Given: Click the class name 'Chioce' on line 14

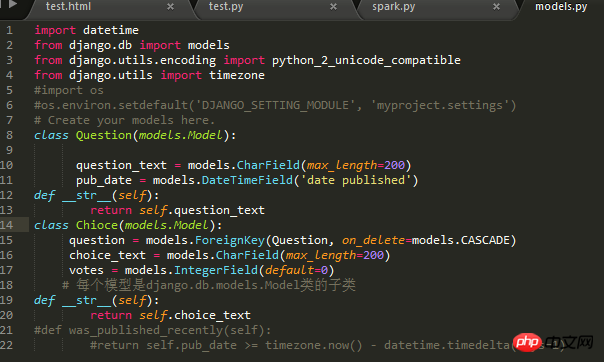Looking at the screenshot, I should (x=96, y=225).
